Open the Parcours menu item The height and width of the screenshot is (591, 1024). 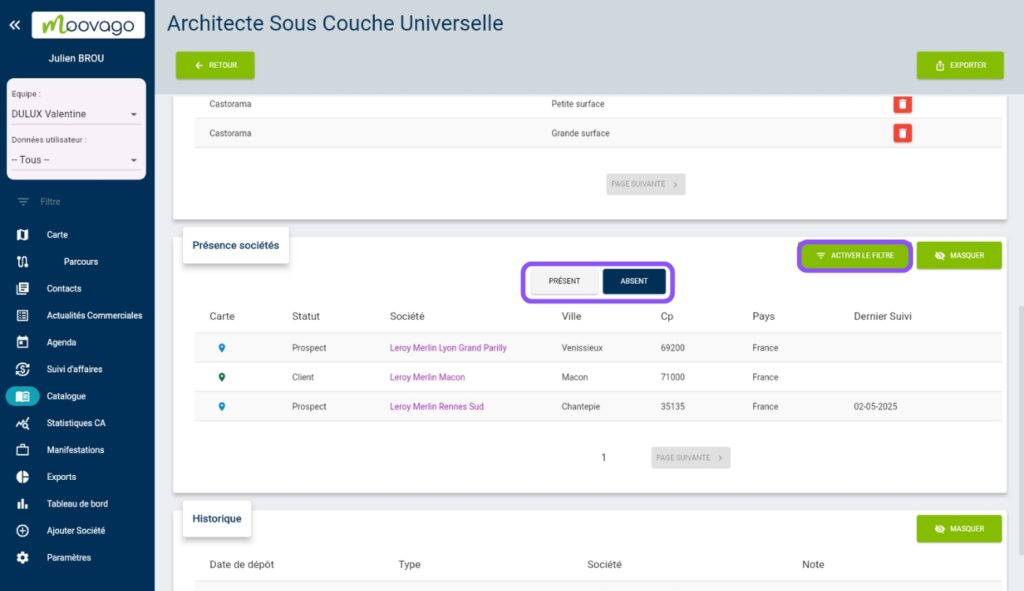pos(81,261)
